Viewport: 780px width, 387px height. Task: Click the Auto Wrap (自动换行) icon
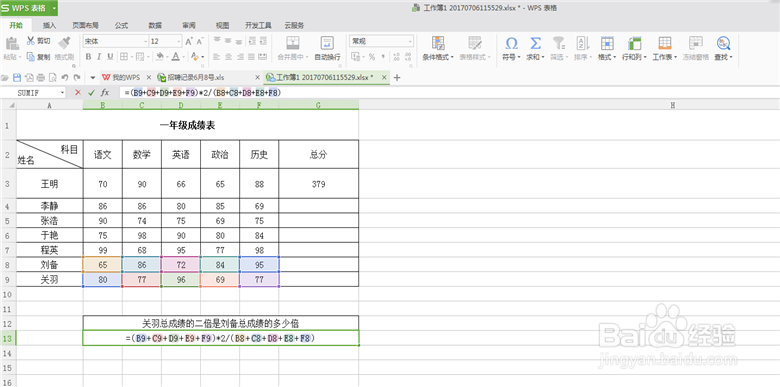tap(327, 43)
